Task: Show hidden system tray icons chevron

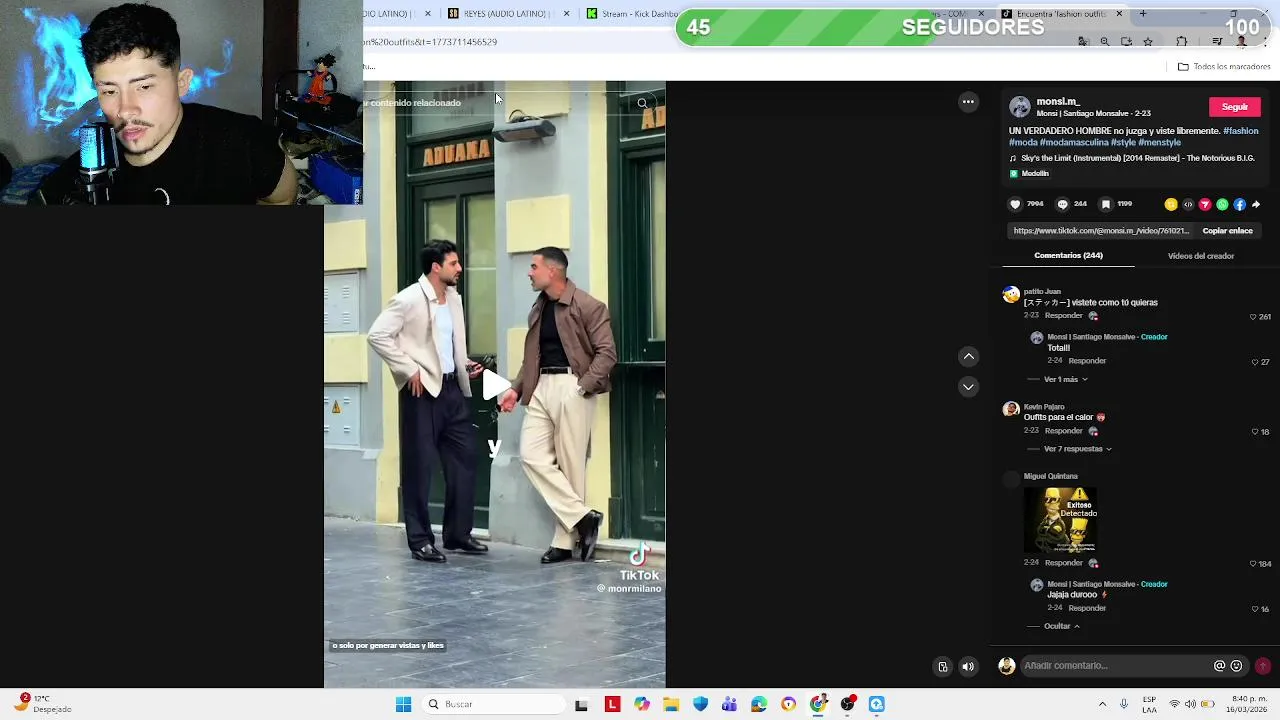Action: click(1102, 705)
